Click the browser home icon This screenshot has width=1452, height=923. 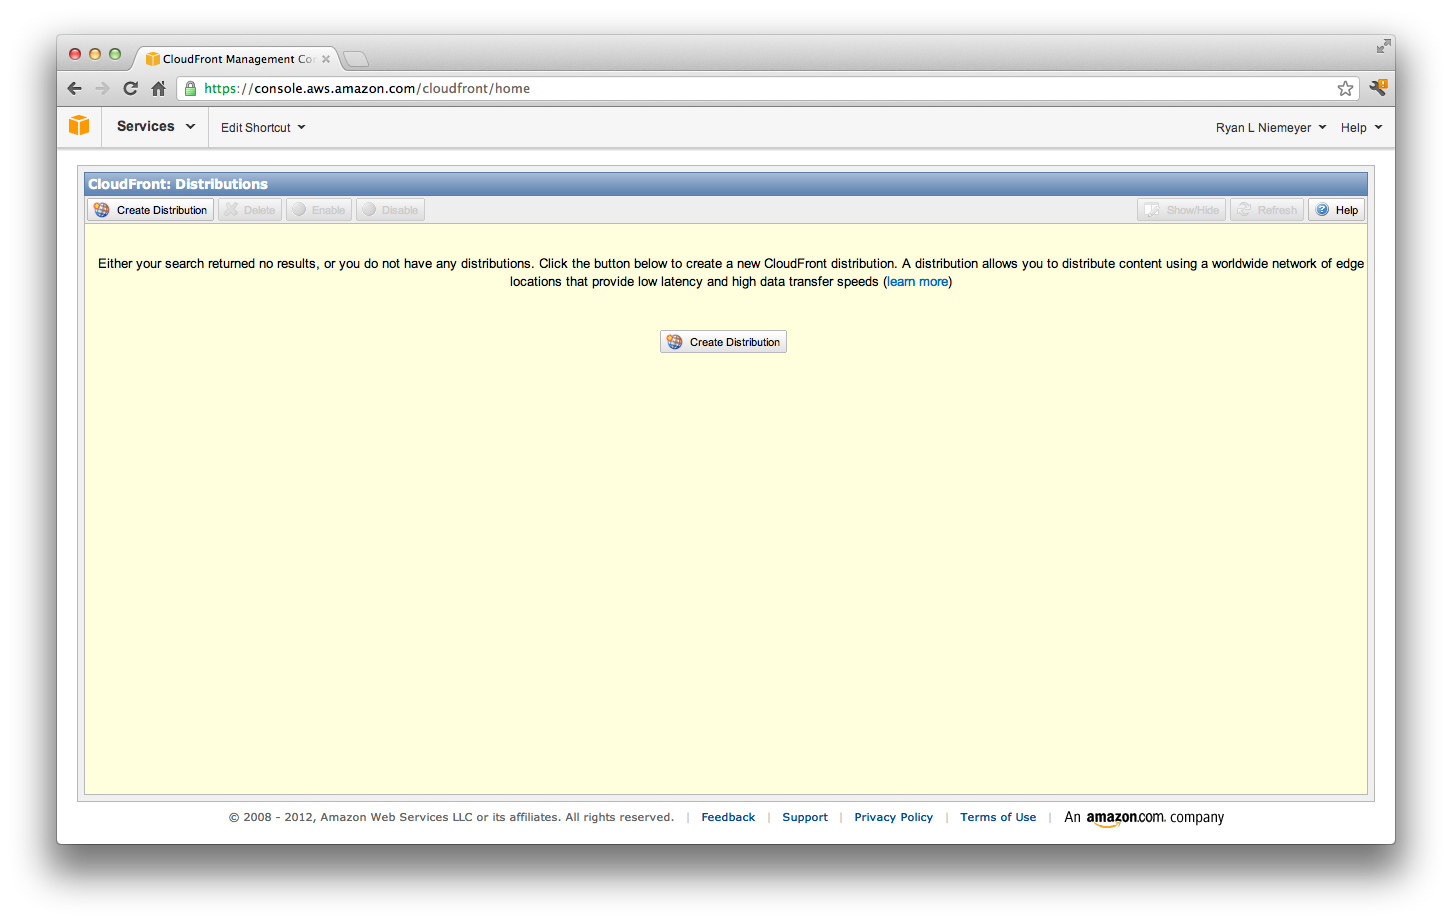coord(159,88)
